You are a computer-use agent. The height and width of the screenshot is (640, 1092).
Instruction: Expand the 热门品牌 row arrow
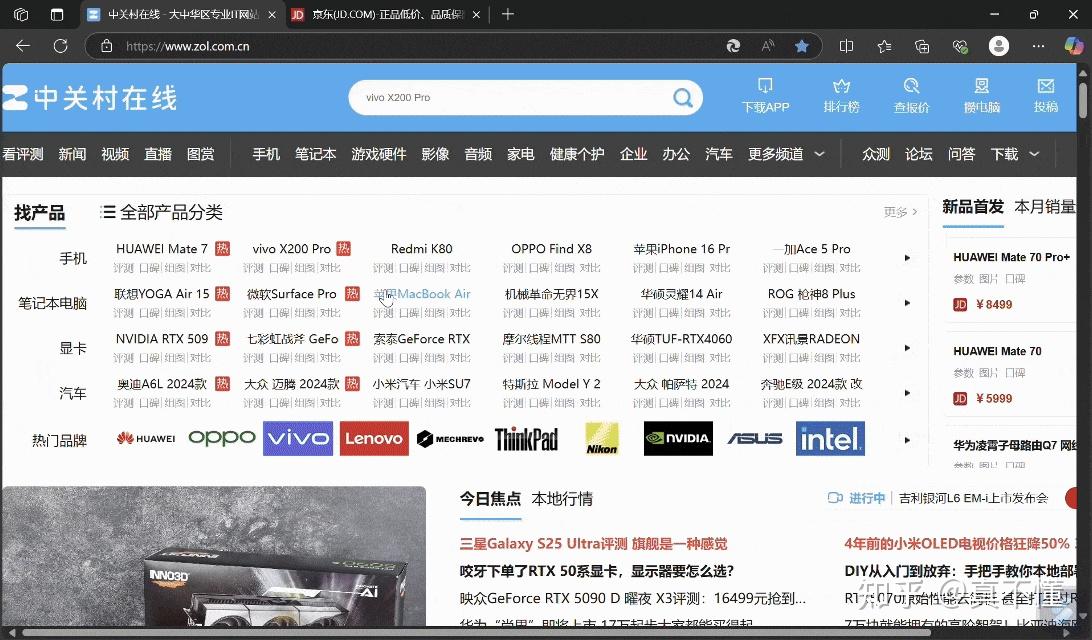[907, 440]
